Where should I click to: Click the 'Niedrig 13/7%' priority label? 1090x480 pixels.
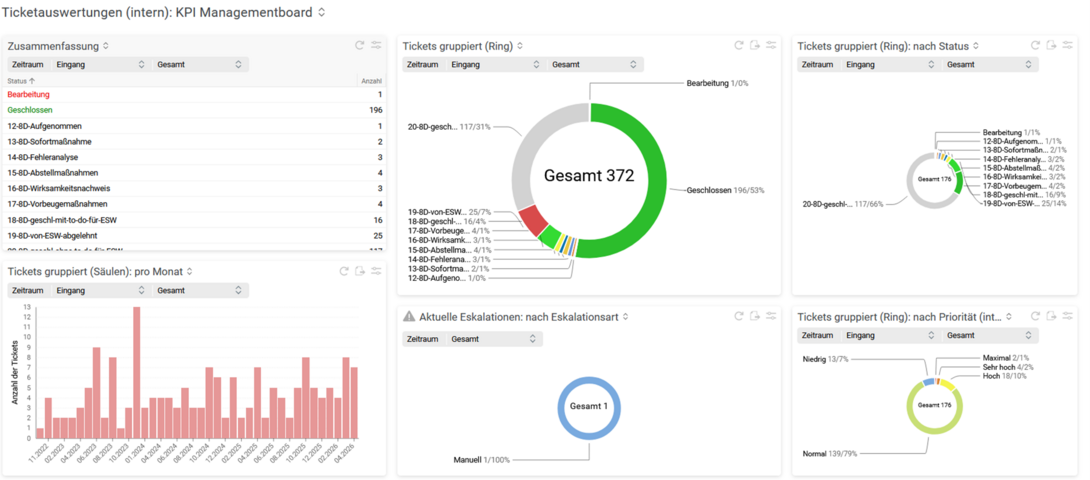[x=824, y=359]
